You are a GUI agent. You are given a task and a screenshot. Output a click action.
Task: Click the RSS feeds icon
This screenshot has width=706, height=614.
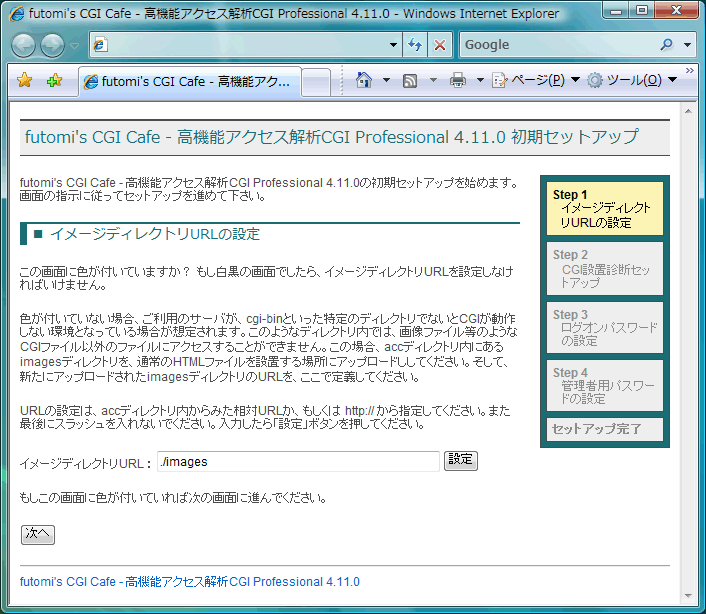coord(410,81)
